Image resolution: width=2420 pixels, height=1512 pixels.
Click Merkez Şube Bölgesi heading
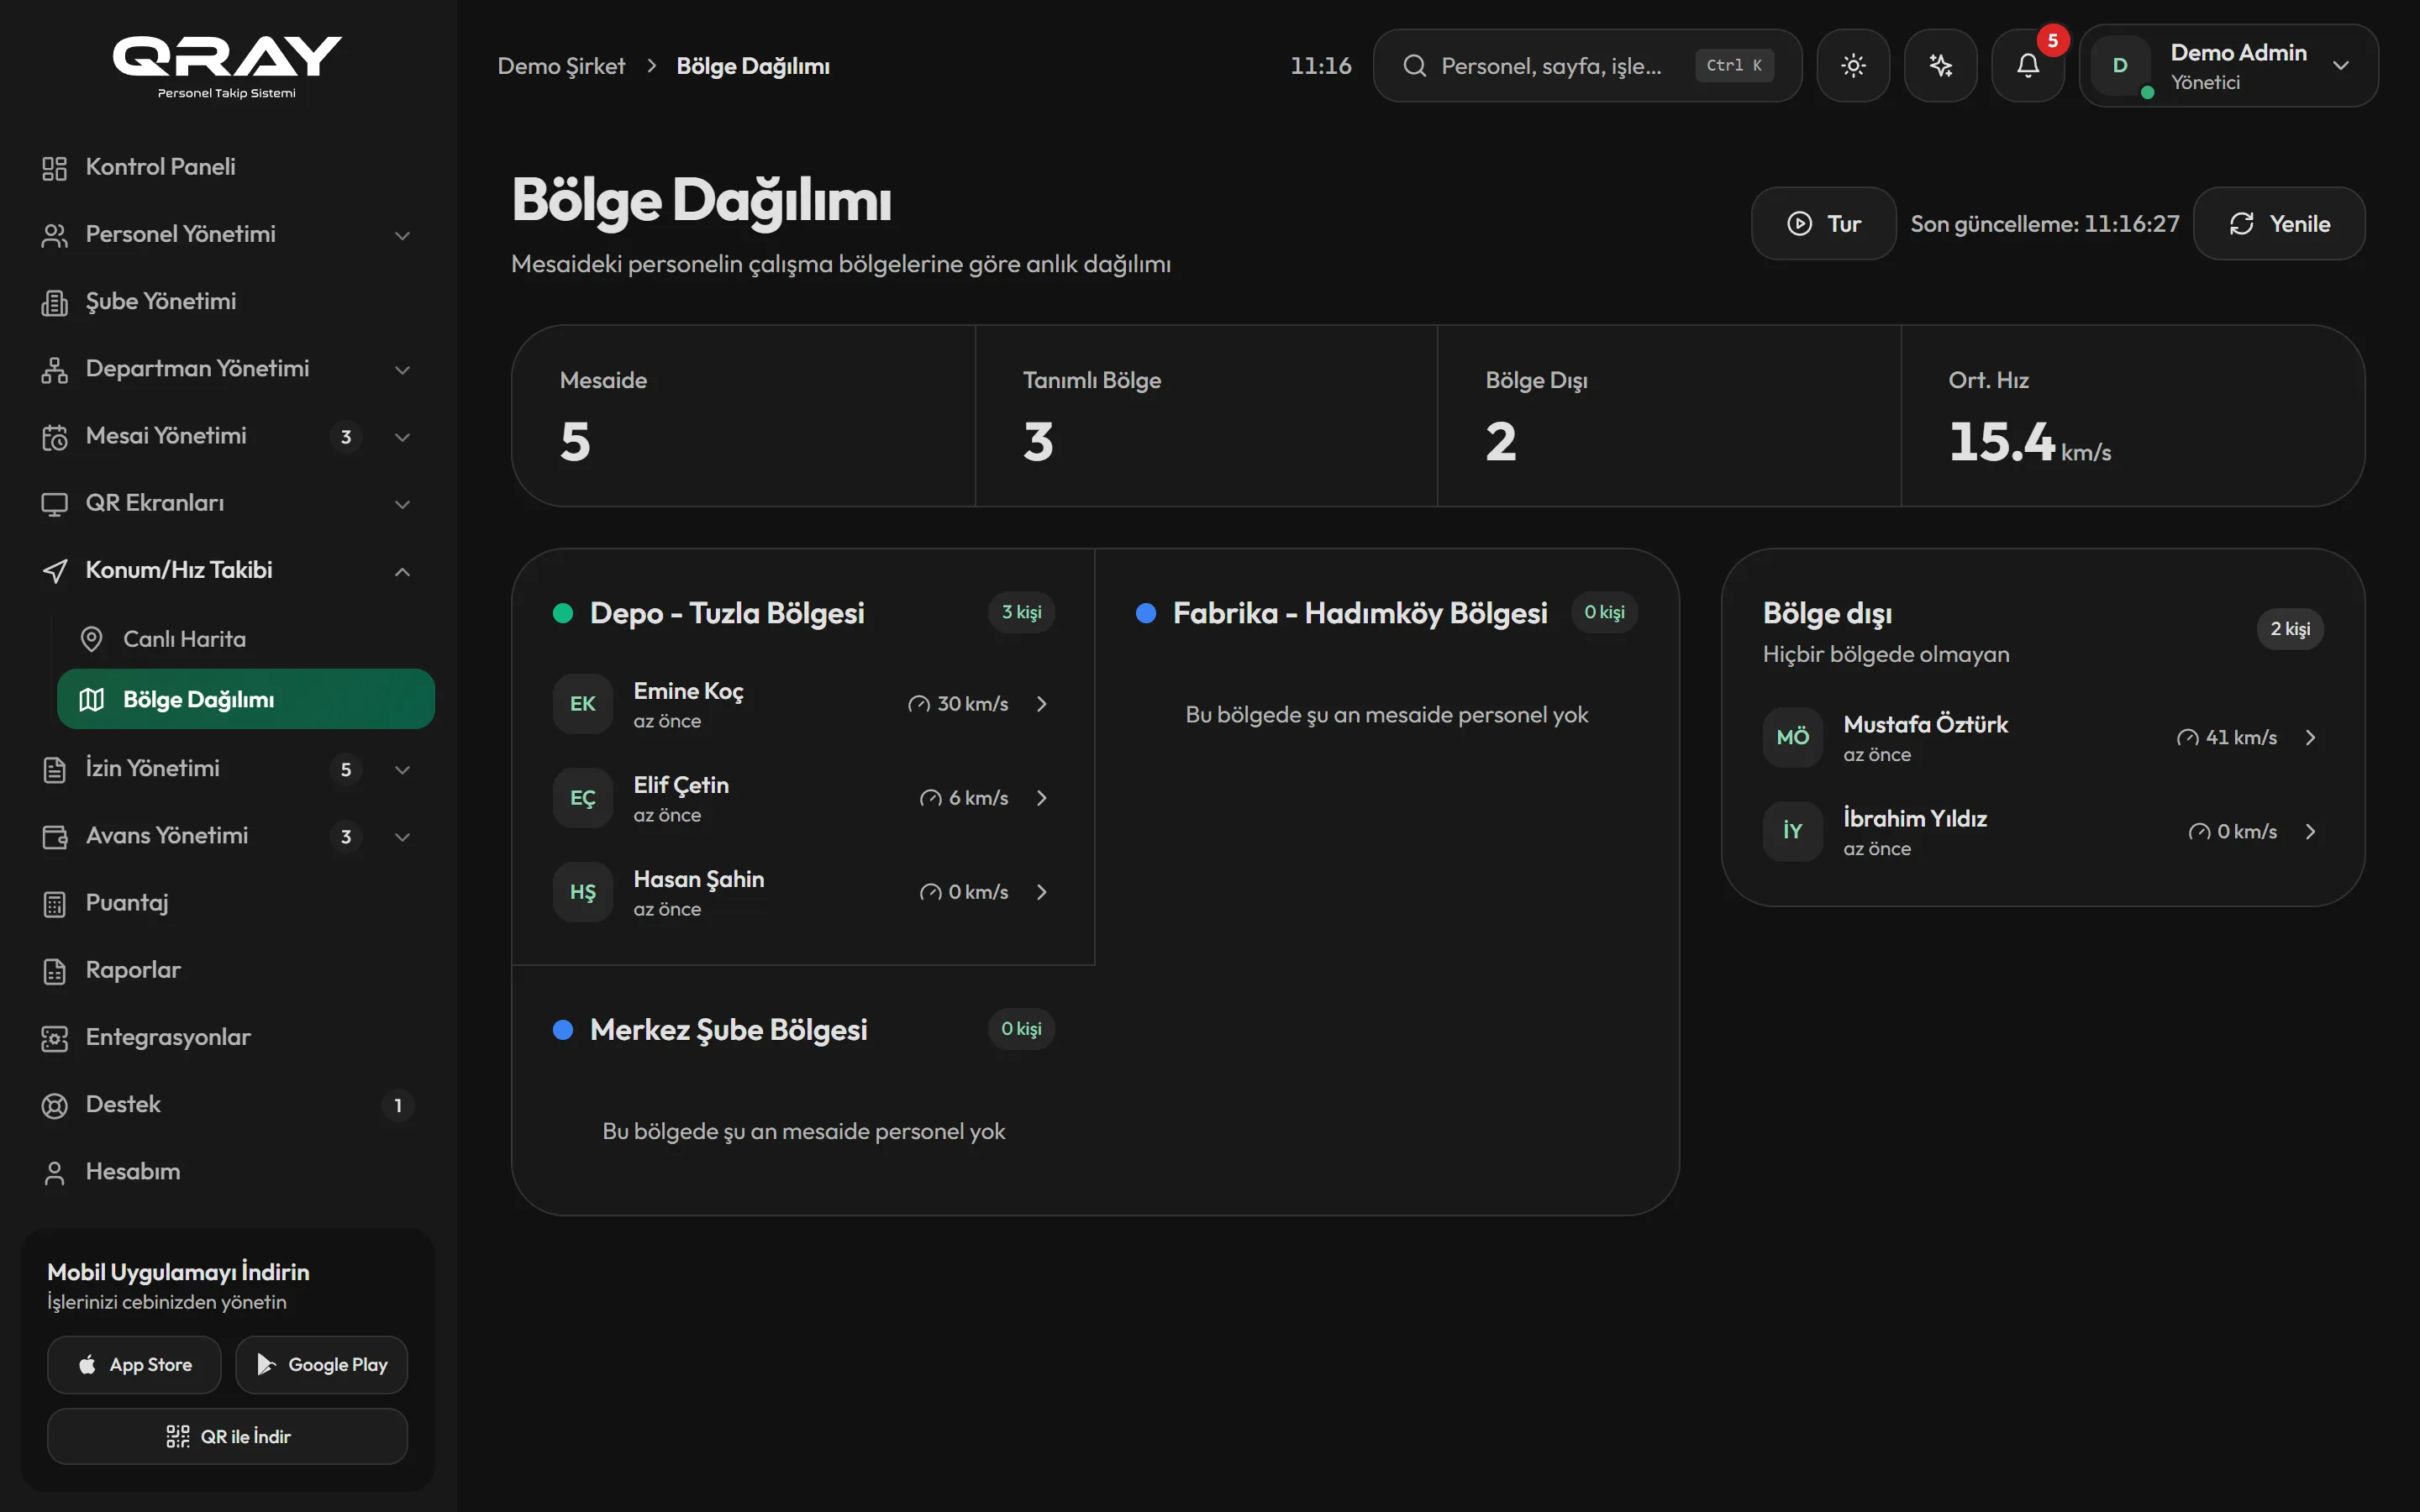[728, 1030]
